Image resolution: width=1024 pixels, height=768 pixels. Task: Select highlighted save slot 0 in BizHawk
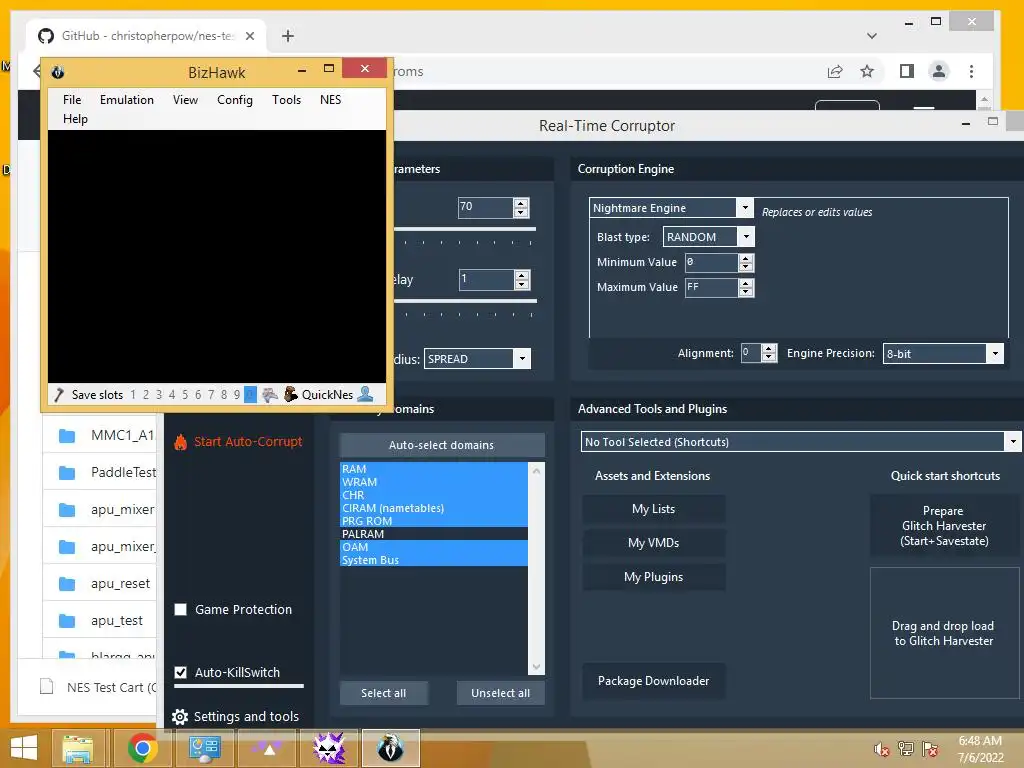[x=250, y=394]
